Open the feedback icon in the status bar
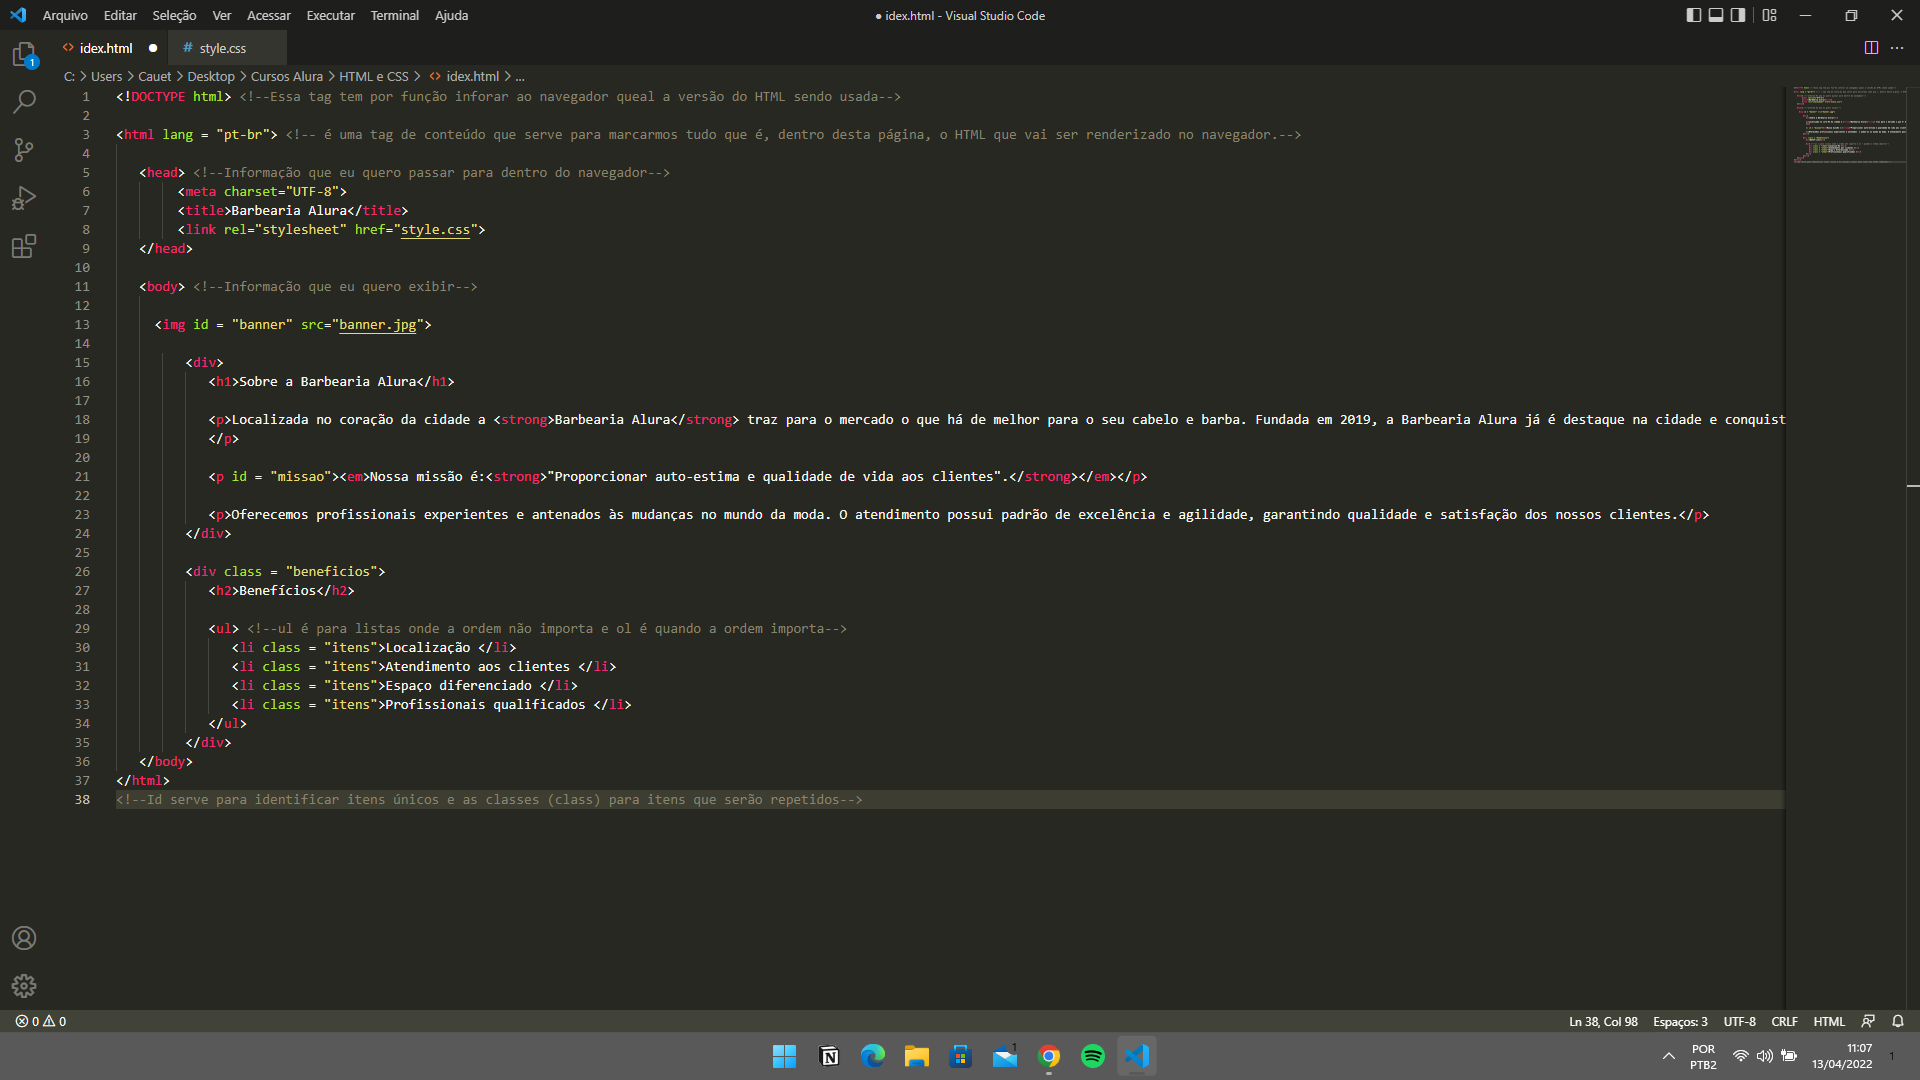 pos(1867,1021)
